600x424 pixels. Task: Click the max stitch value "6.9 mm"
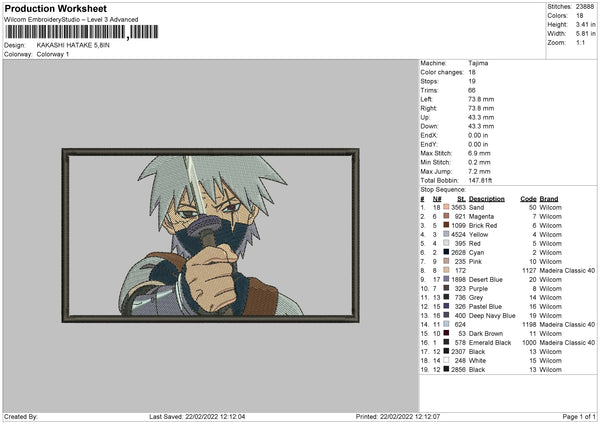tap(479, 153)
